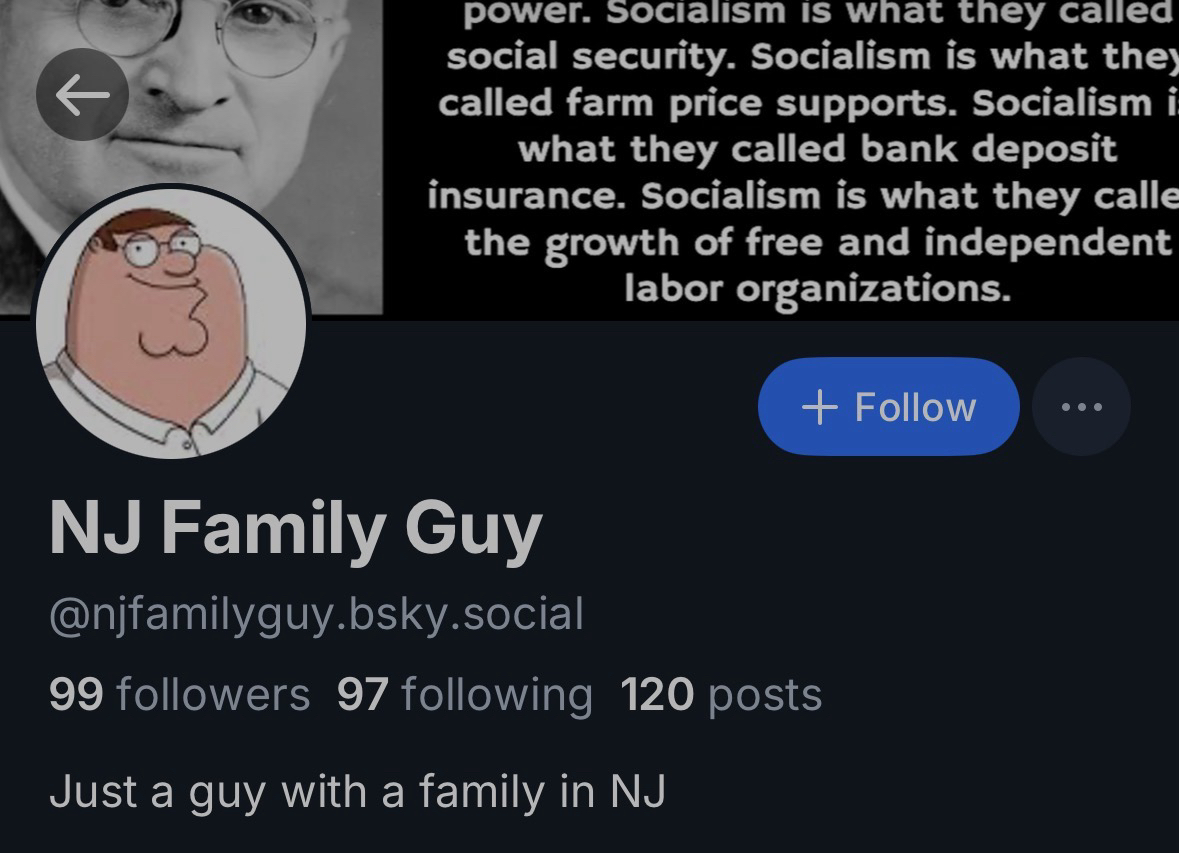1179x853 pixels.
Task: Click the number 120 beside posts
Action: click(x=657, y=694)
